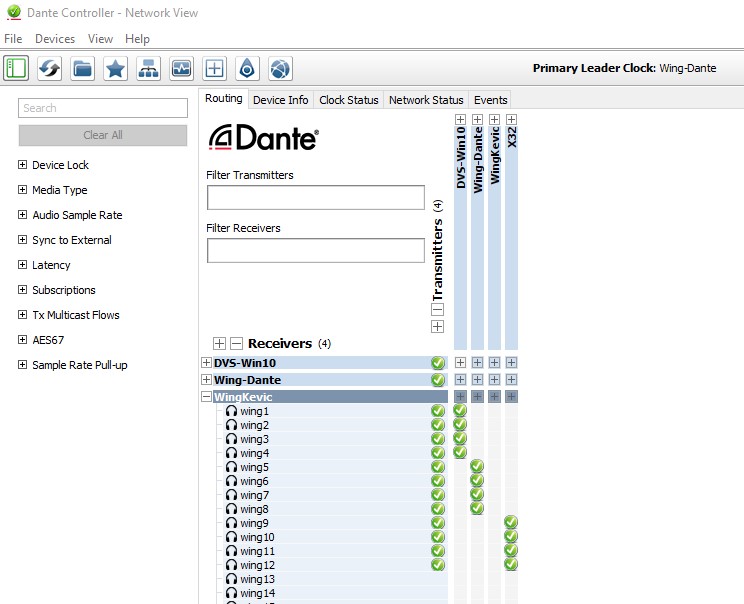
Task: Click the Dante Controller title bar icon
Action: tap(14, 12)
